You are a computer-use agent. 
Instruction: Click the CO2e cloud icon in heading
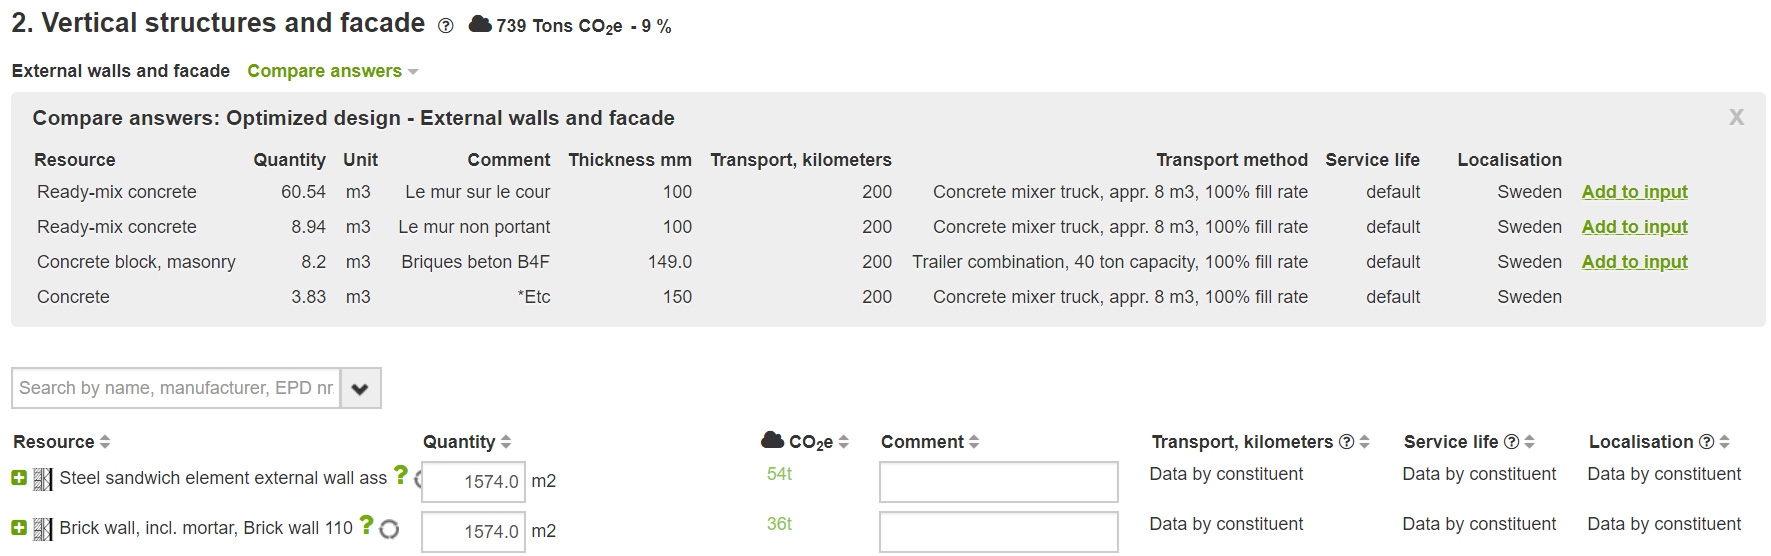[x=480, y=24]
